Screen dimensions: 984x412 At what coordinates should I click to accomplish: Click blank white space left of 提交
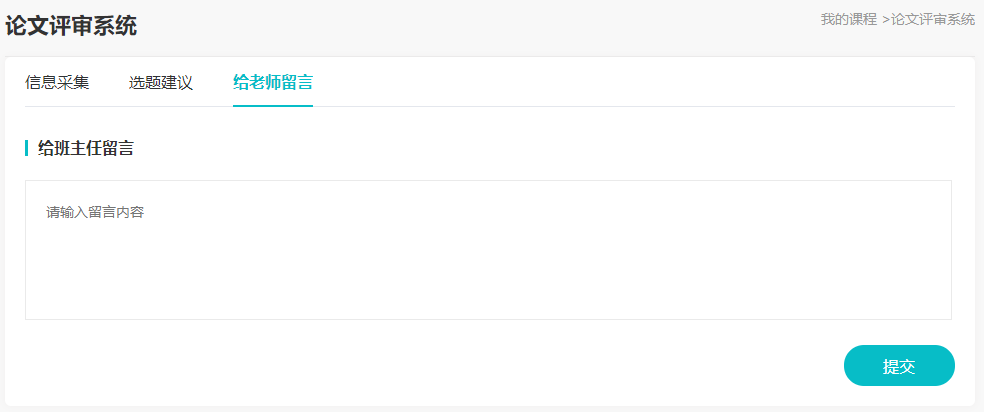pos(500,366)
